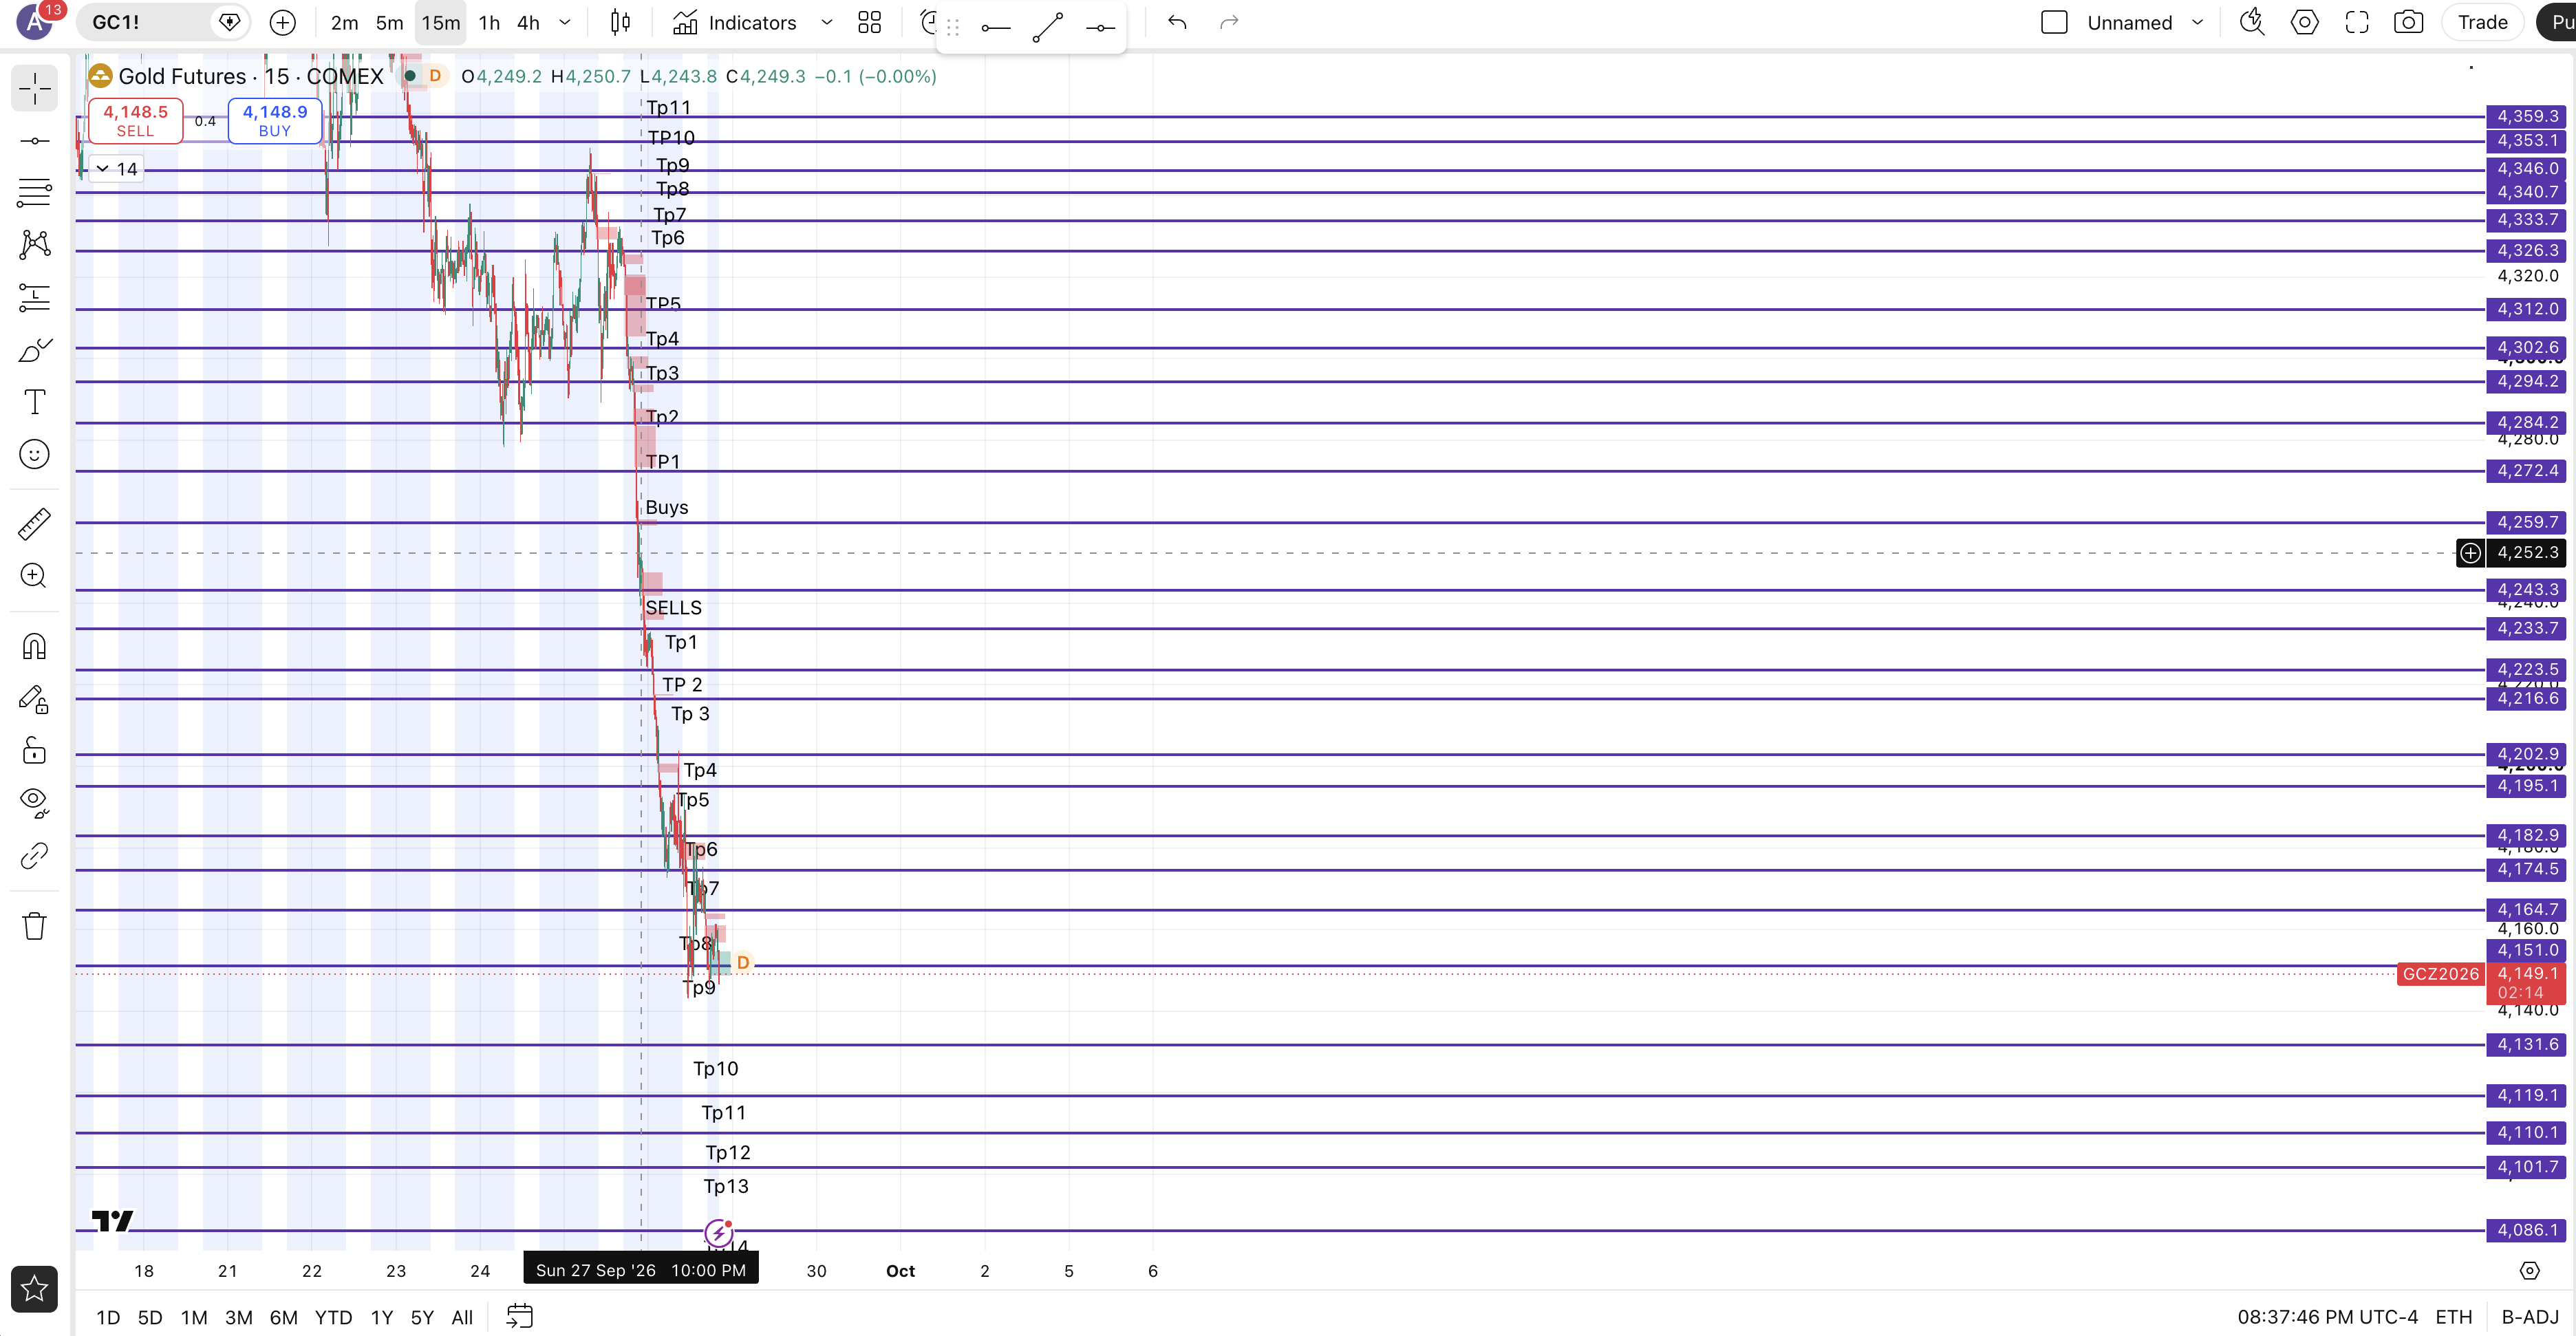This screenshot has width=2576, height=1336.
Task: Open go-to-date calendar icon
Action: pos(519,1316)
